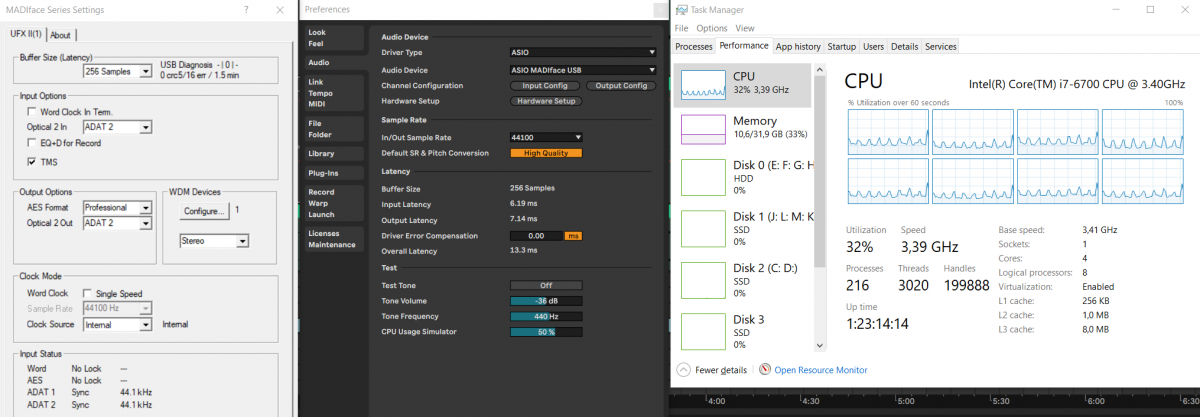Click the Fewer details link
The height and width of the screenshot is (417, 1200).
click(719, 370)
